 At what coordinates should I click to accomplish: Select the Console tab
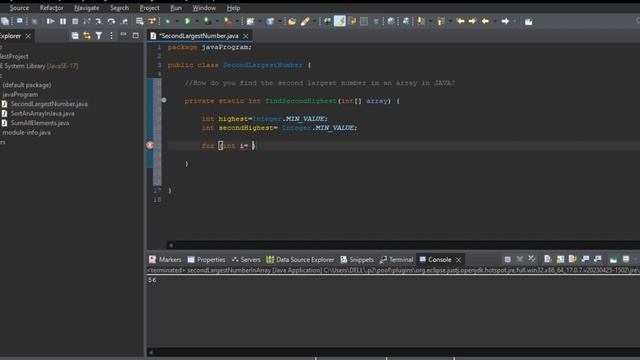[x=435, y=260]
